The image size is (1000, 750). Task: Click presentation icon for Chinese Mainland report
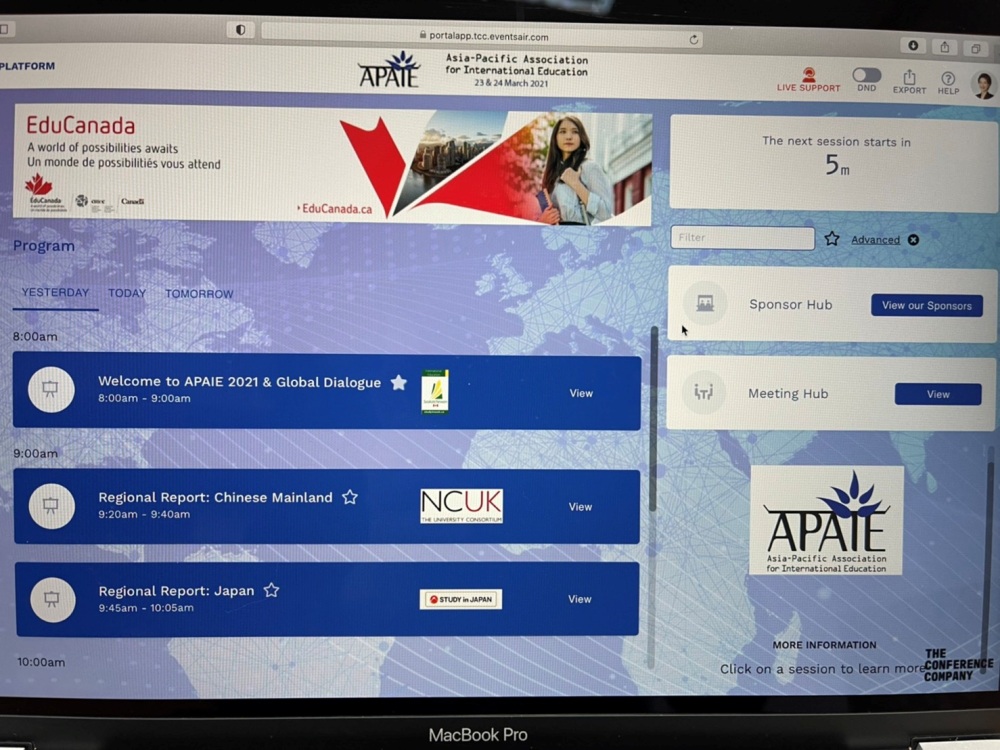pyautogui.click(x=52, y=506)
